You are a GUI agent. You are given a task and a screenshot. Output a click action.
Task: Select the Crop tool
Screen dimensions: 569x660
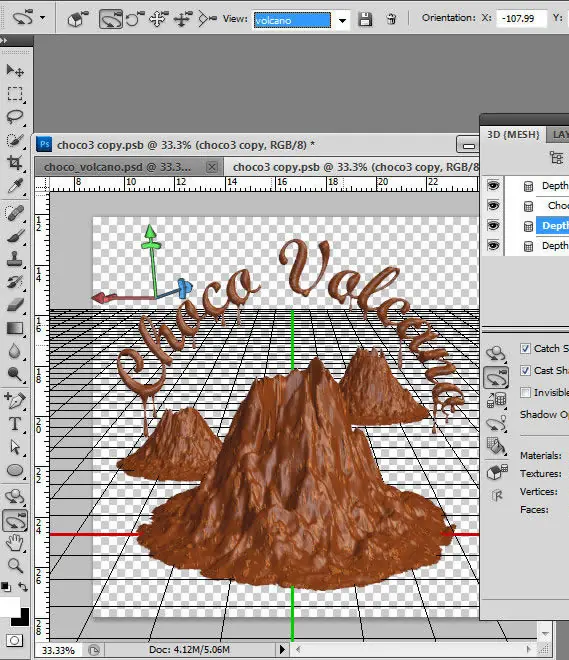point(15,162)
